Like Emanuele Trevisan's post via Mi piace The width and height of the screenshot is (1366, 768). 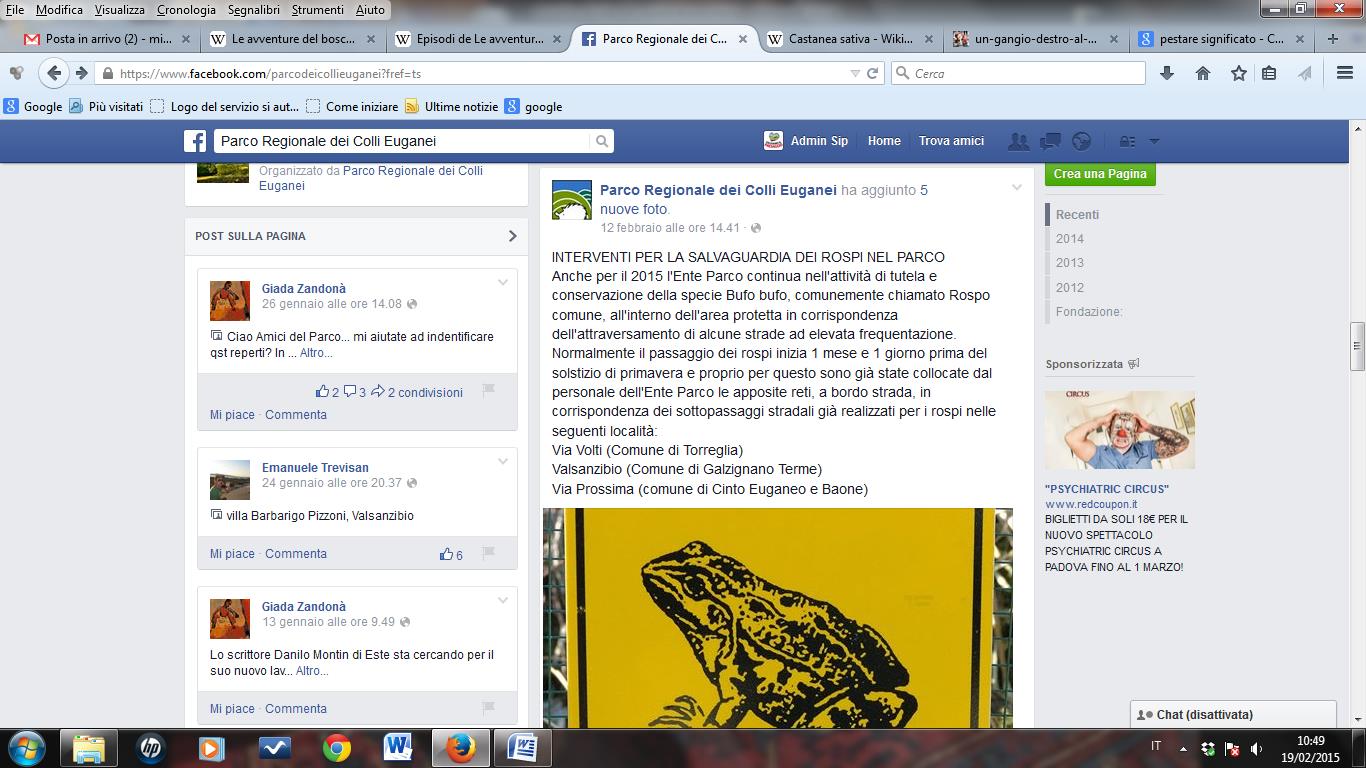coord(232,554)
